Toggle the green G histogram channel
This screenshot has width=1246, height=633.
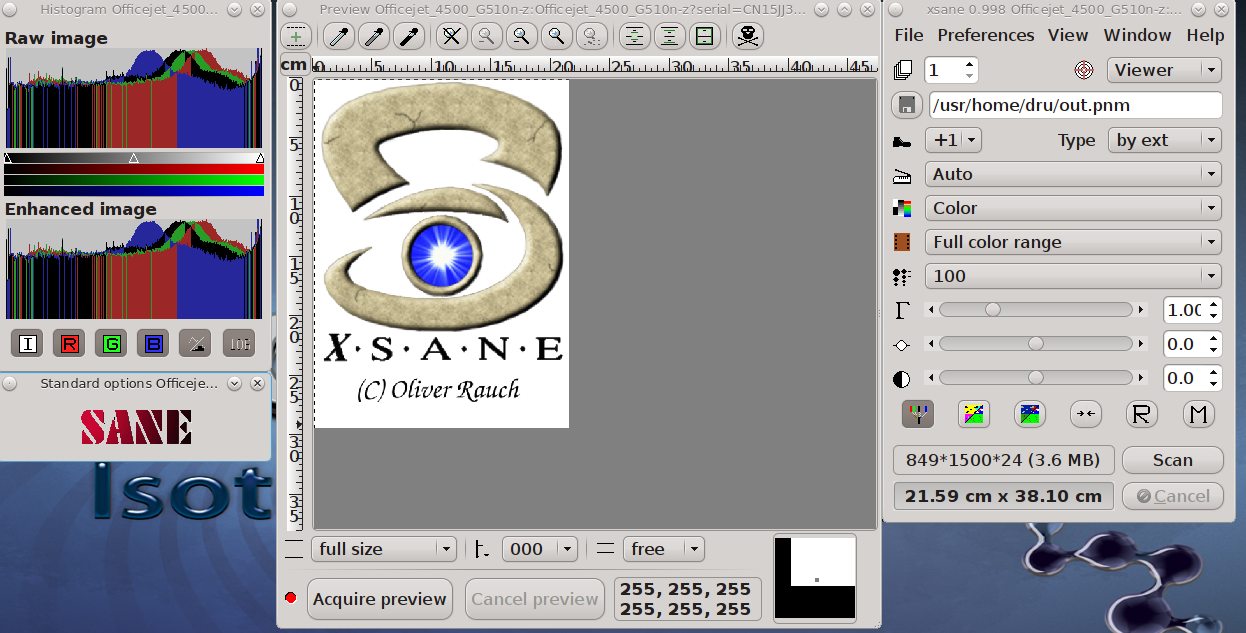(x=111, y=343)
